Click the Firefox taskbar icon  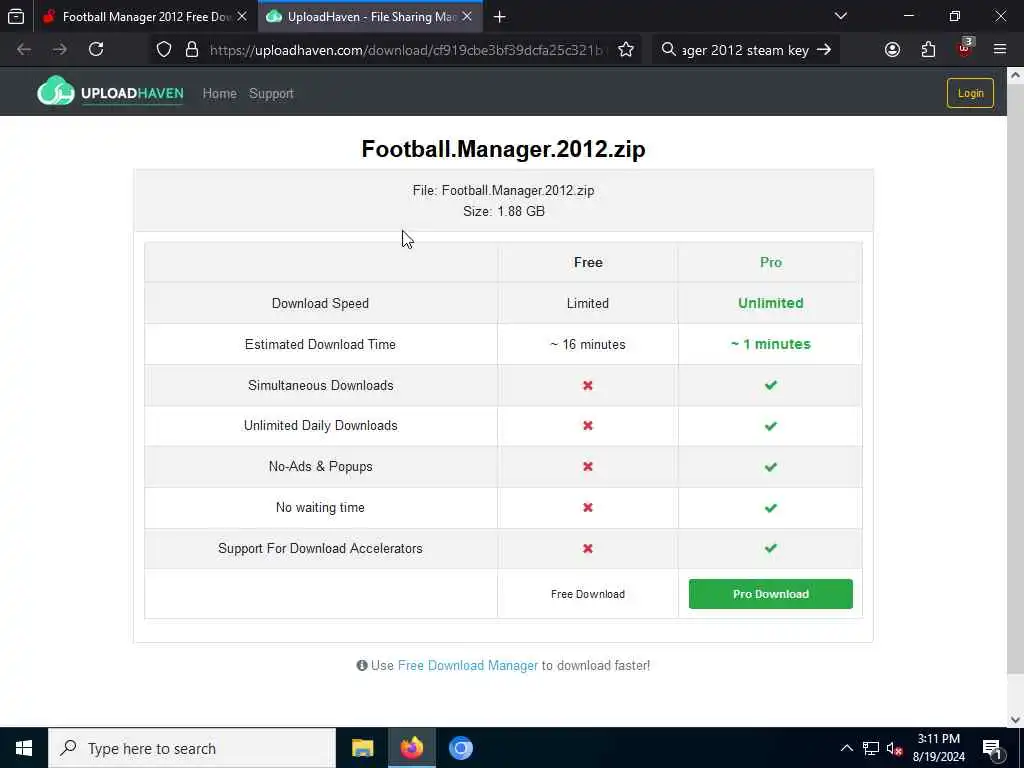click(411, 748)
